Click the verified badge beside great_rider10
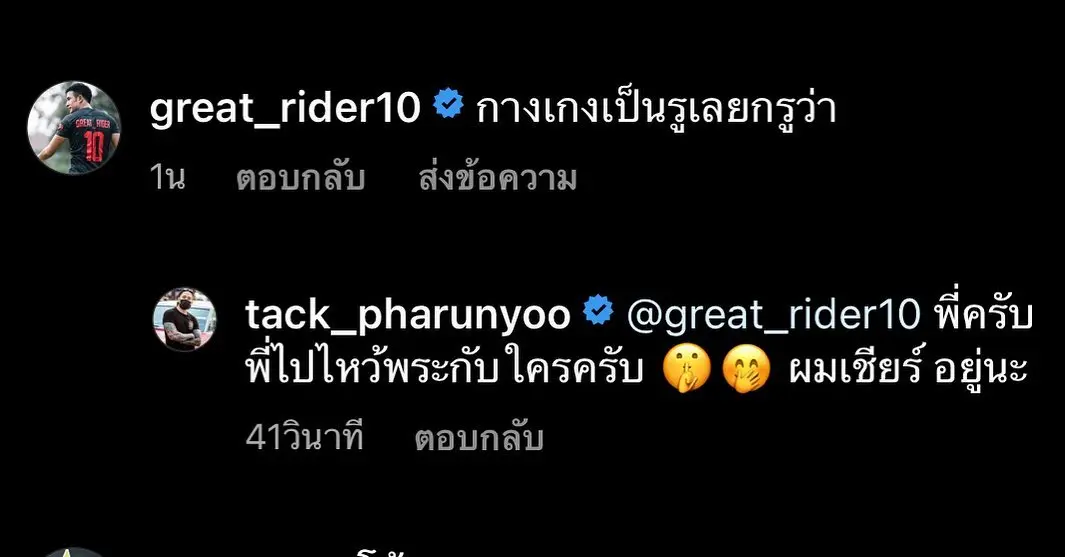Image resolution: width=1065 pixels, height=557 pixels. coord(448,104)
